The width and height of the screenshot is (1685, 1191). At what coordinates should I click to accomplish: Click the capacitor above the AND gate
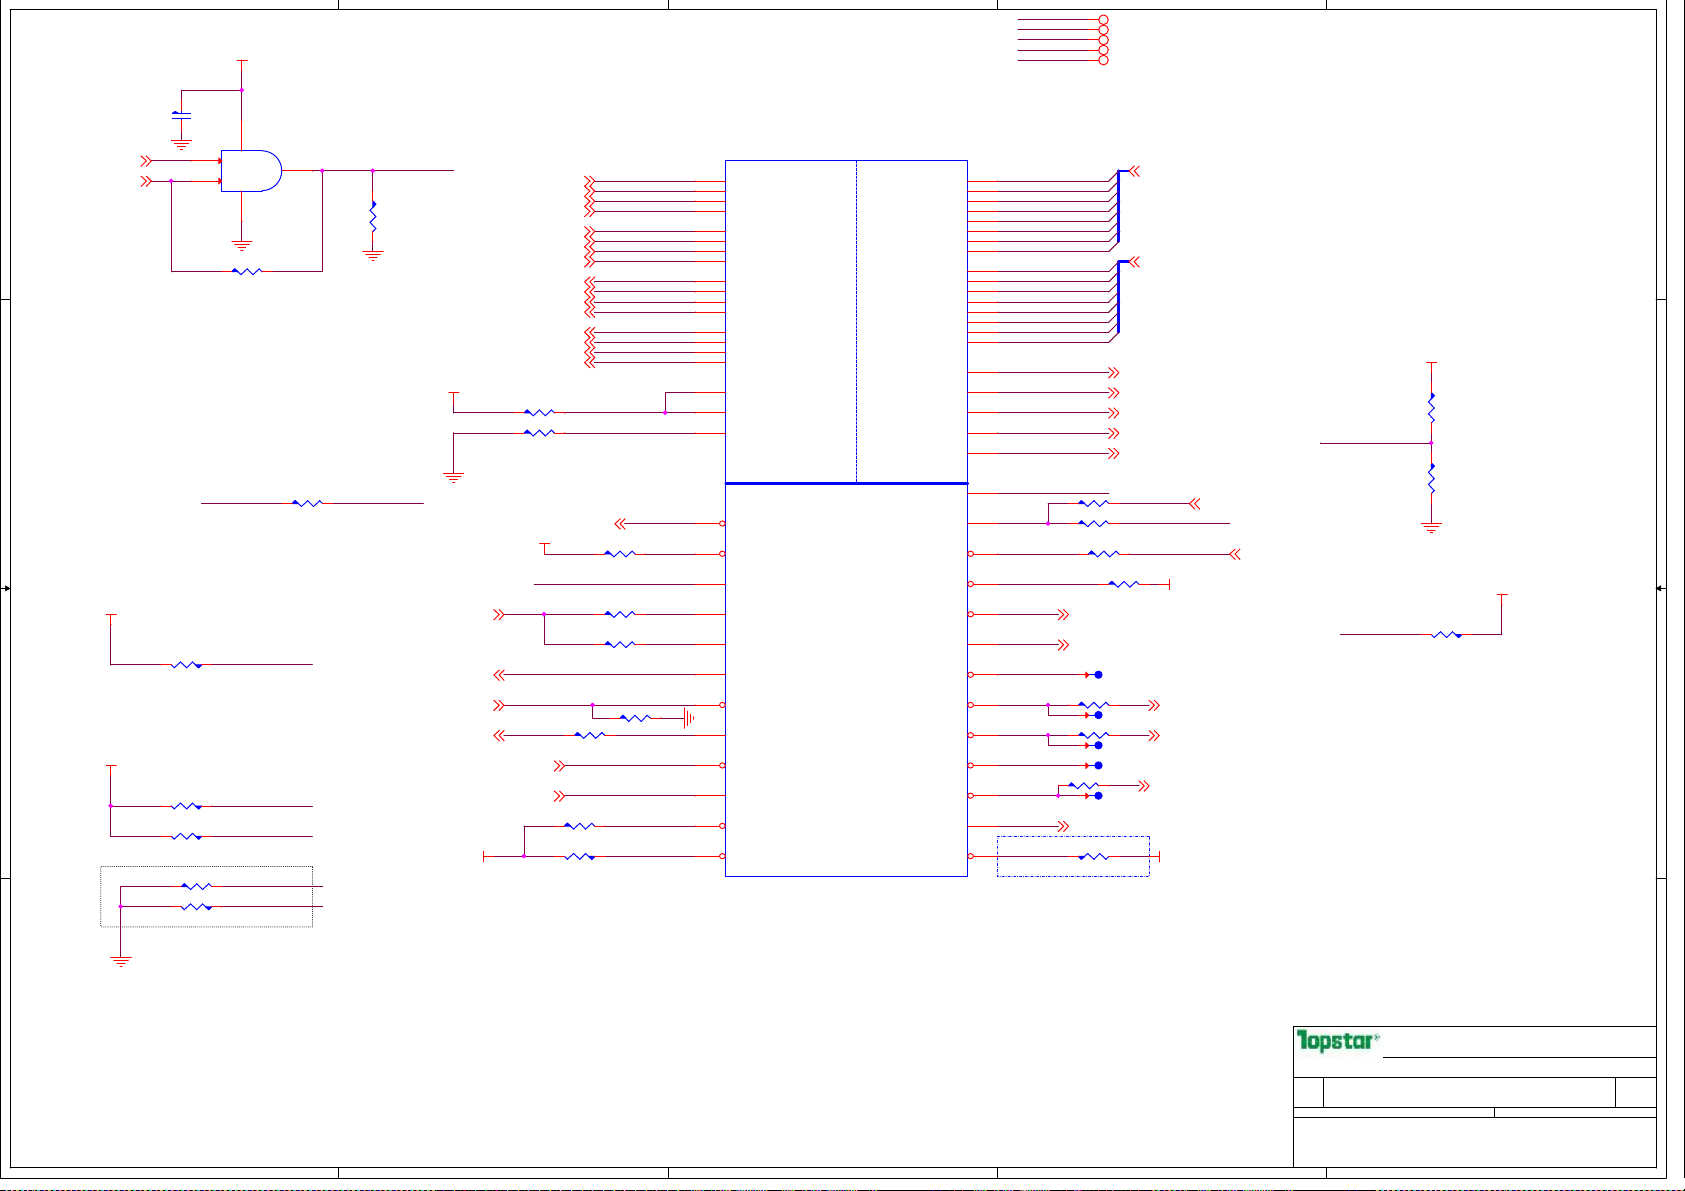[181, 116]
